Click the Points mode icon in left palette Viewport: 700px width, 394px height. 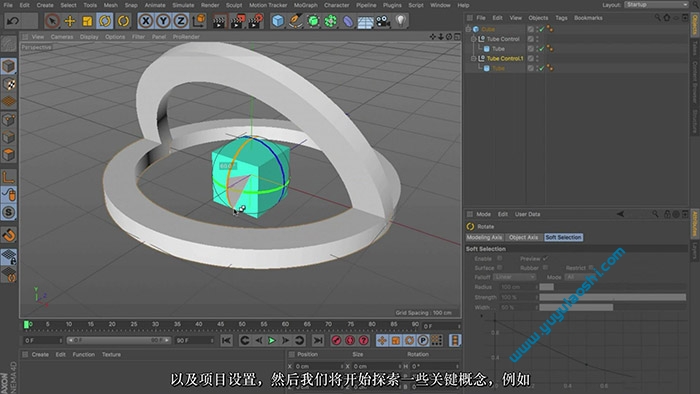pos(8,120)
